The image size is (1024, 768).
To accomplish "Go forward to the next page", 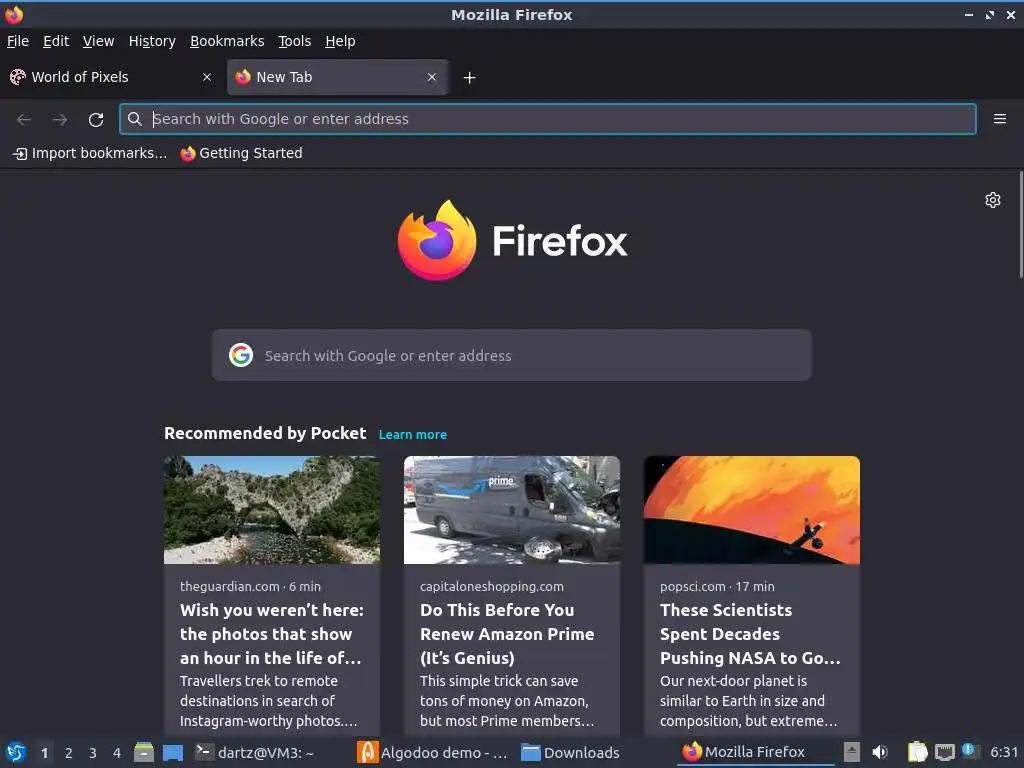I will tap(60, 120).
